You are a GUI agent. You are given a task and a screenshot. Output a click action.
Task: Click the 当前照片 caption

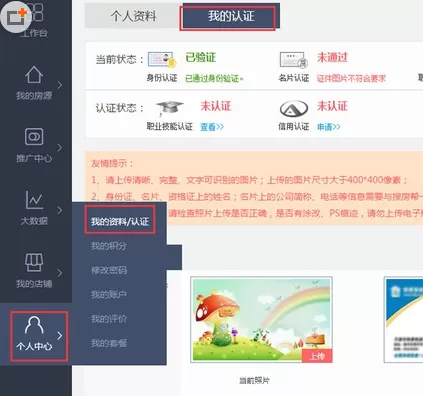(255, 380)
